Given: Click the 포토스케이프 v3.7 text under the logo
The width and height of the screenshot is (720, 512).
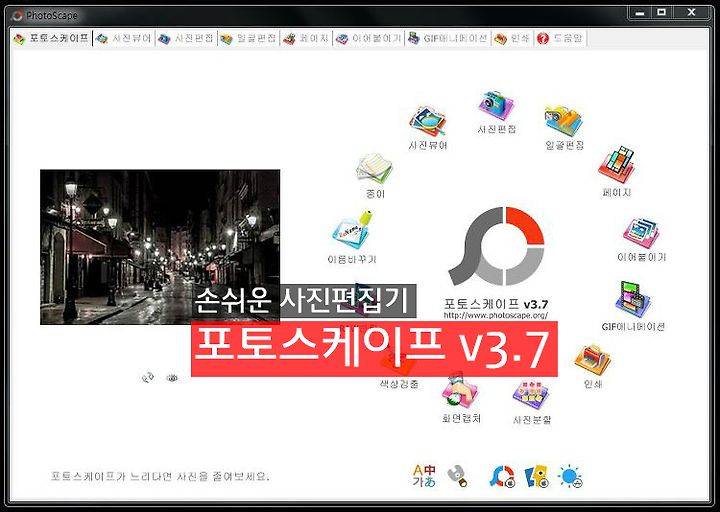Looking at the screenshot, I should pos(496,304).
